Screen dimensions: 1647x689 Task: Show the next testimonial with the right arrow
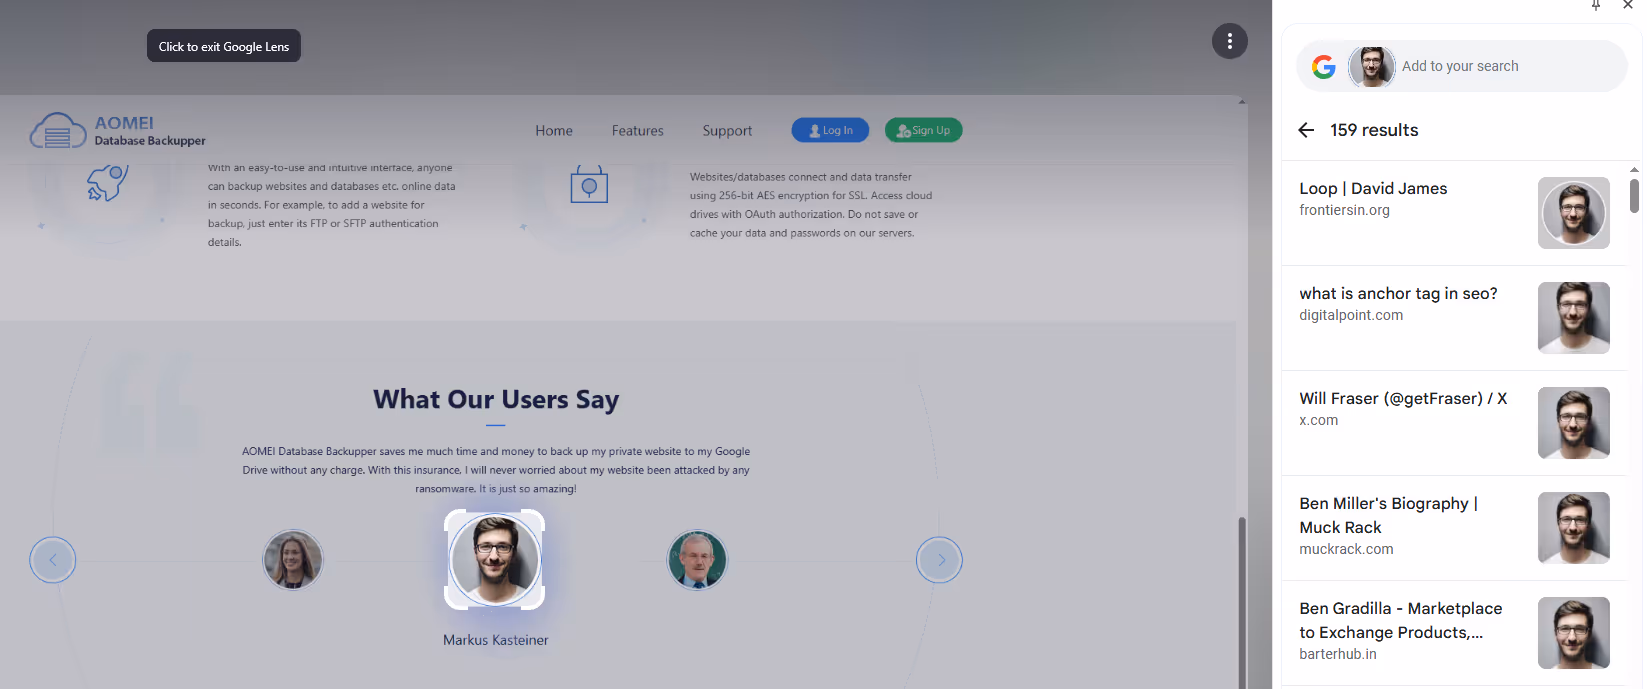[939, 560]
